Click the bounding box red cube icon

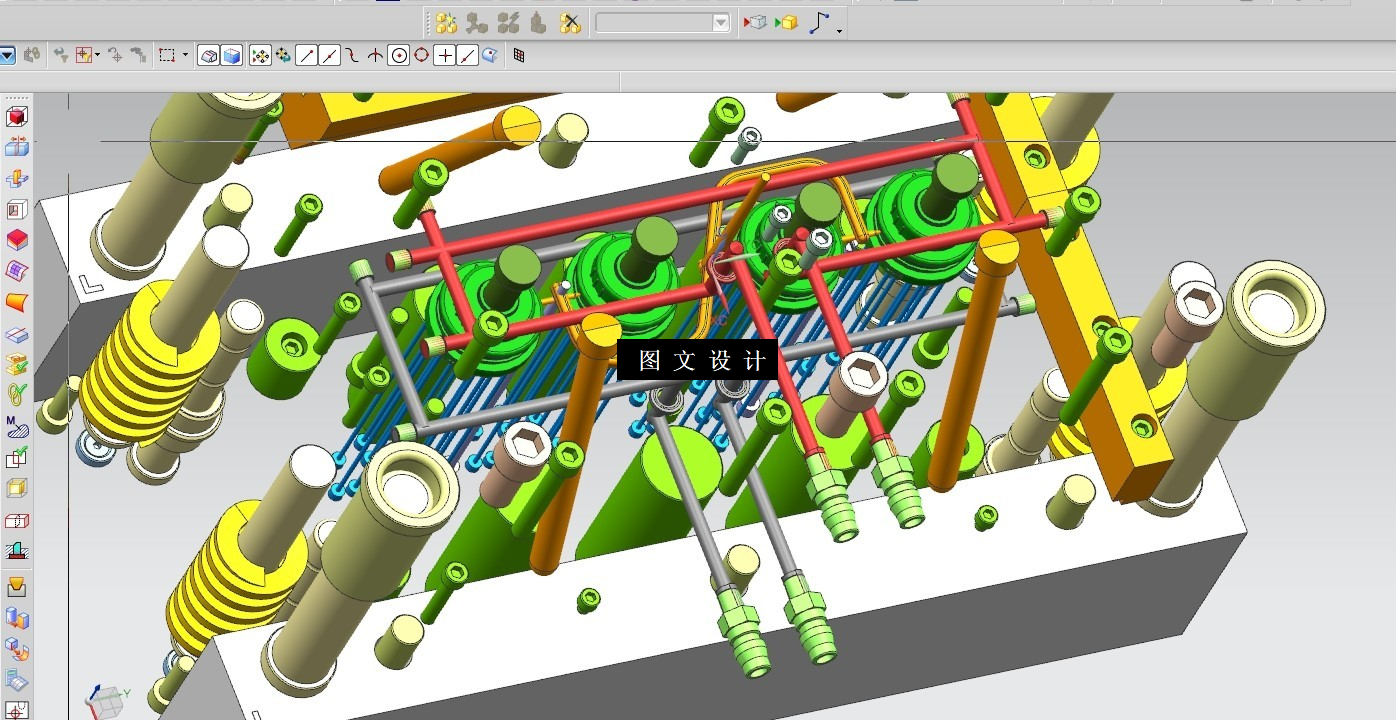pyautogui.click(x=17, y=117)
